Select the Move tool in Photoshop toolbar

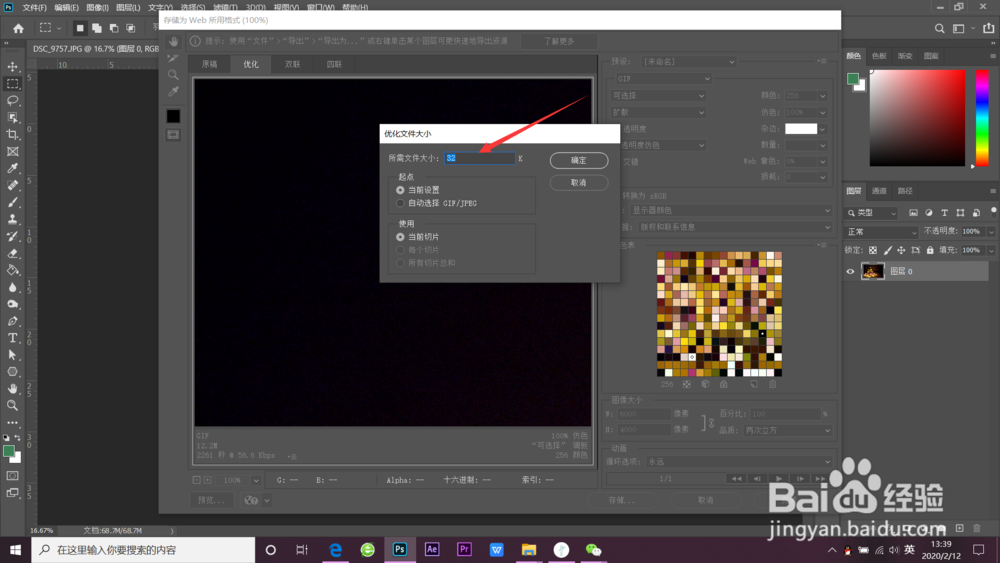point(13,66)
